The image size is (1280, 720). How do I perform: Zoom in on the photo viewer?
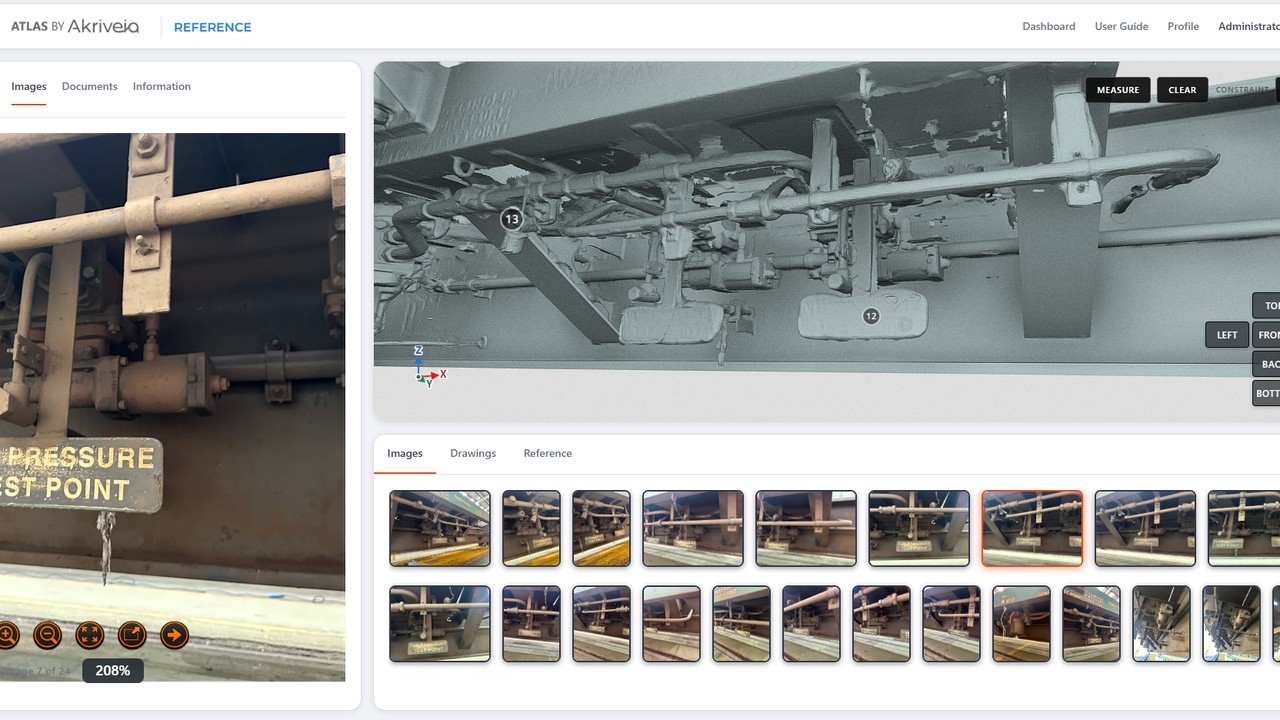coord(6,634)
